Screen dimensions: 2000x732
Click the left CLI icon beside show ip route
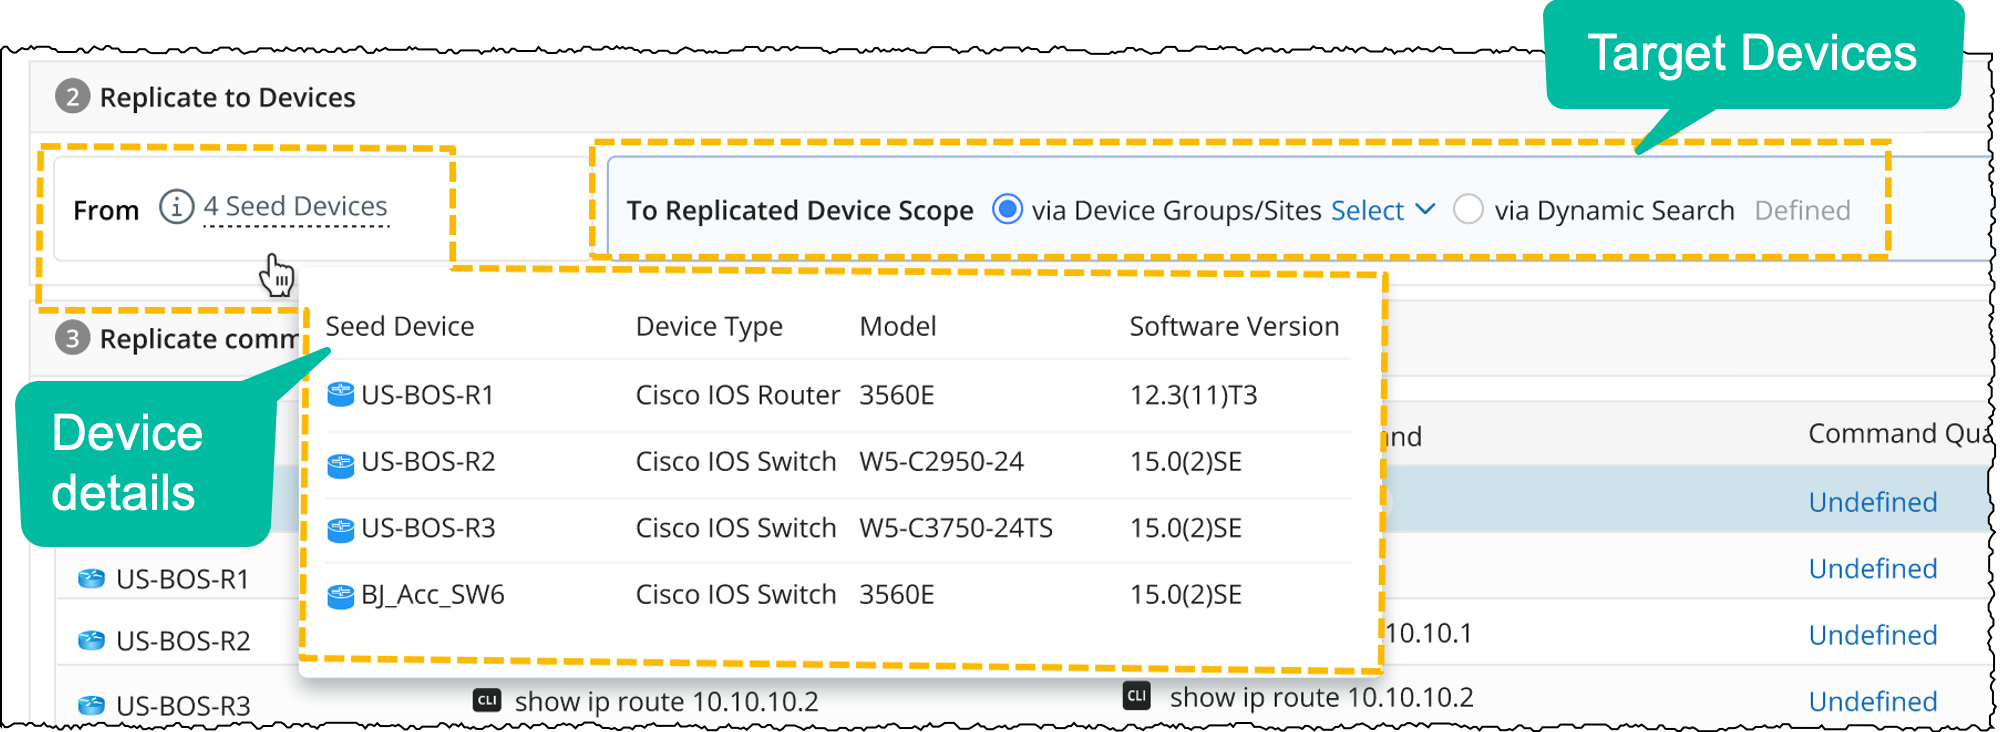[x=487, y=700]
